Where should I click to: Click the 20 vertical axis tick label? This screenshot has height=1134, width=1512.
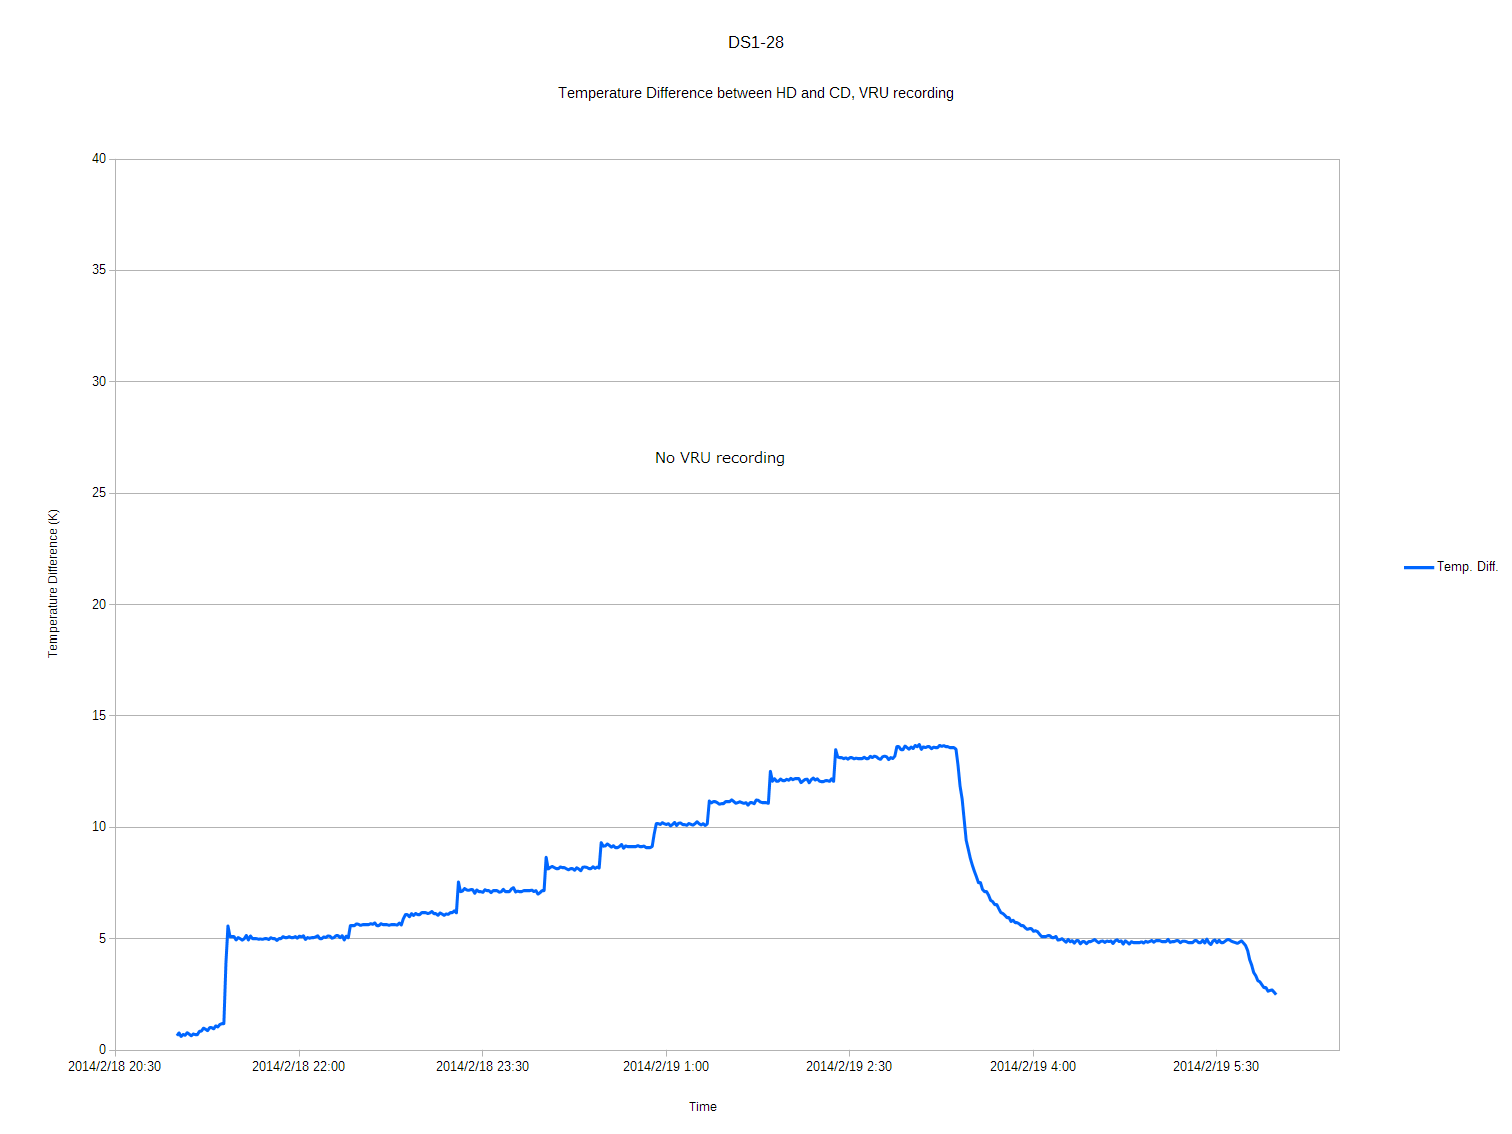point(99,604)
